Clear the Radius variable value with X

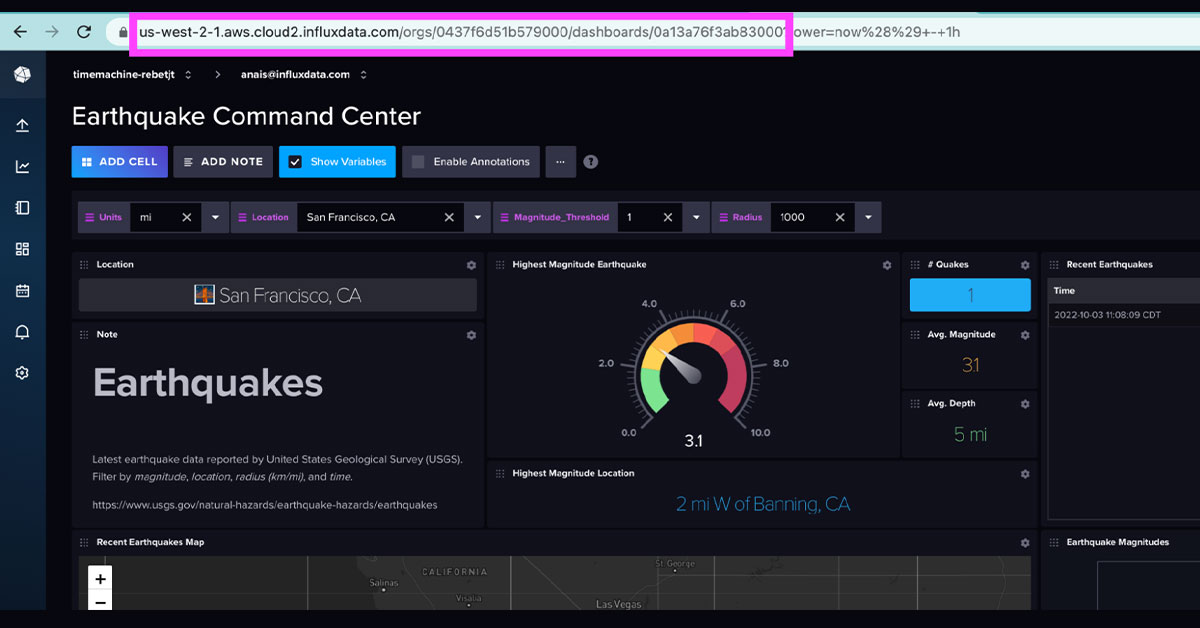click(840, 217)
